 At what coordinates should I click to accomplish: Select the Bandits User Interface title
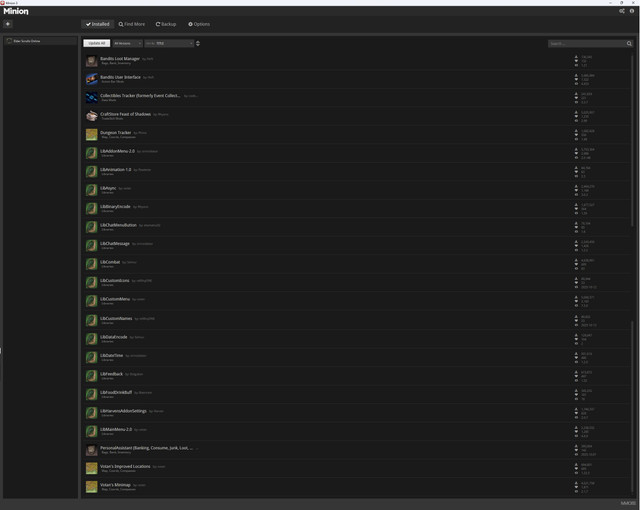pos(120,77)
